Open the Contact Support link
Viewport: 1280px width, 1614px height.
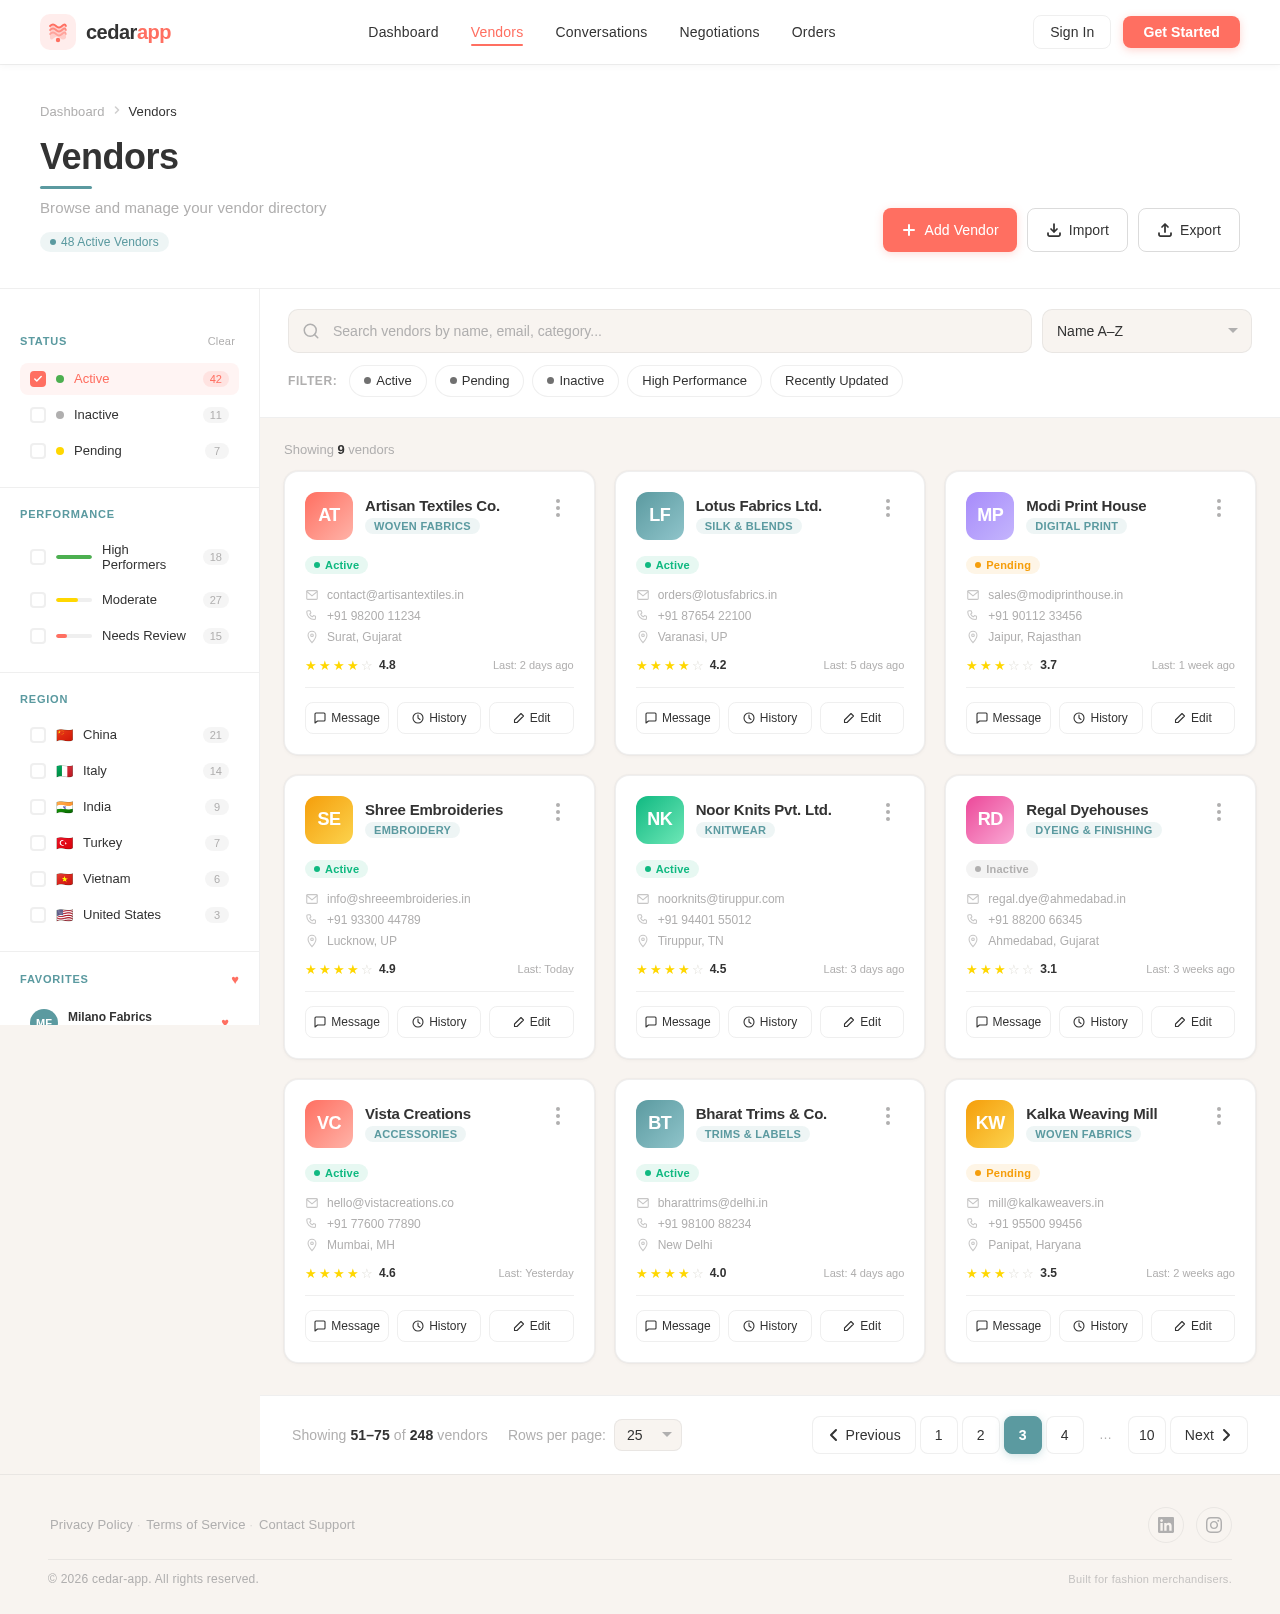[x=307, y=1525]
